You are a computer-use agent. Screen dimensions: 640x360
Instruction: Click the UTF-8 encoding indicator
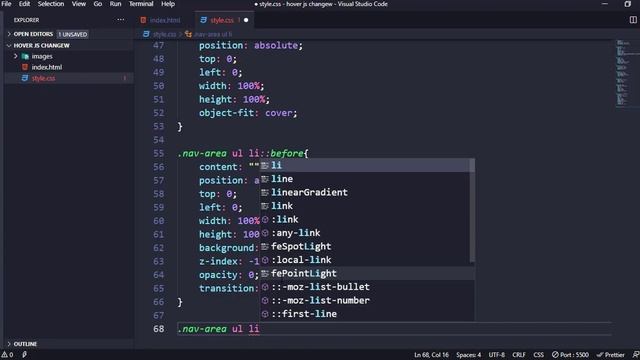pos(496,355)
